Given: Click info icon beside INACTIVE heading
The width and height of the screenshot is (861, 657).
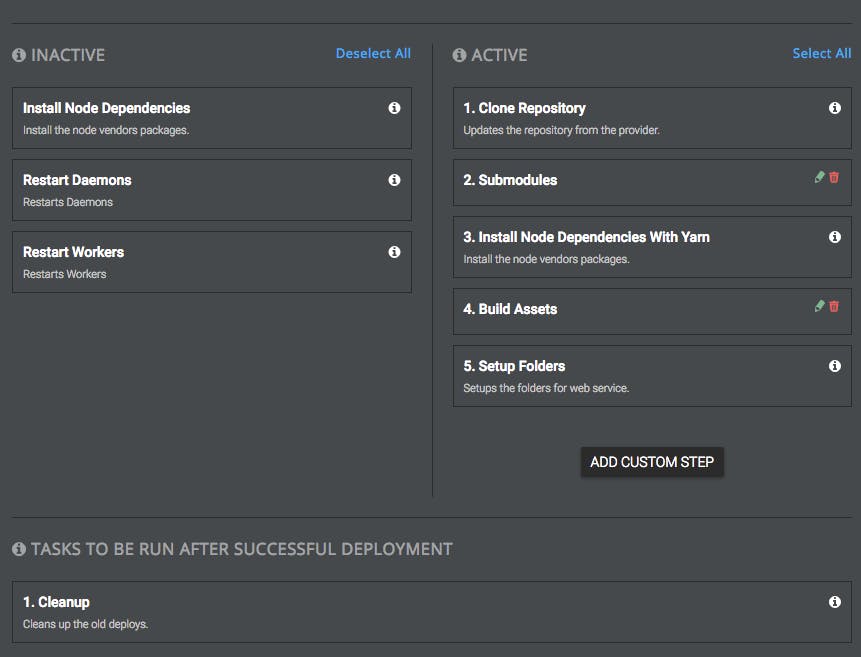Looking at the screenshot, I should pyautogui.click(x=19, y=55).
